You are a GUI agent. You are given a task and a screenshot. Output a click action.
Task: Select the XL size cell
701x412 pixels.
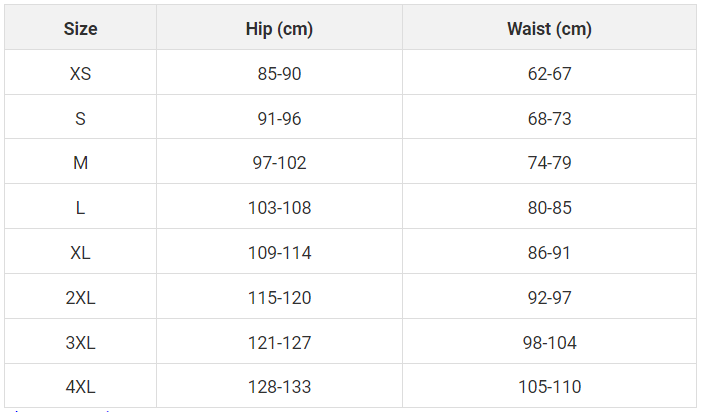pyautogui.click(x=80, y=251)
